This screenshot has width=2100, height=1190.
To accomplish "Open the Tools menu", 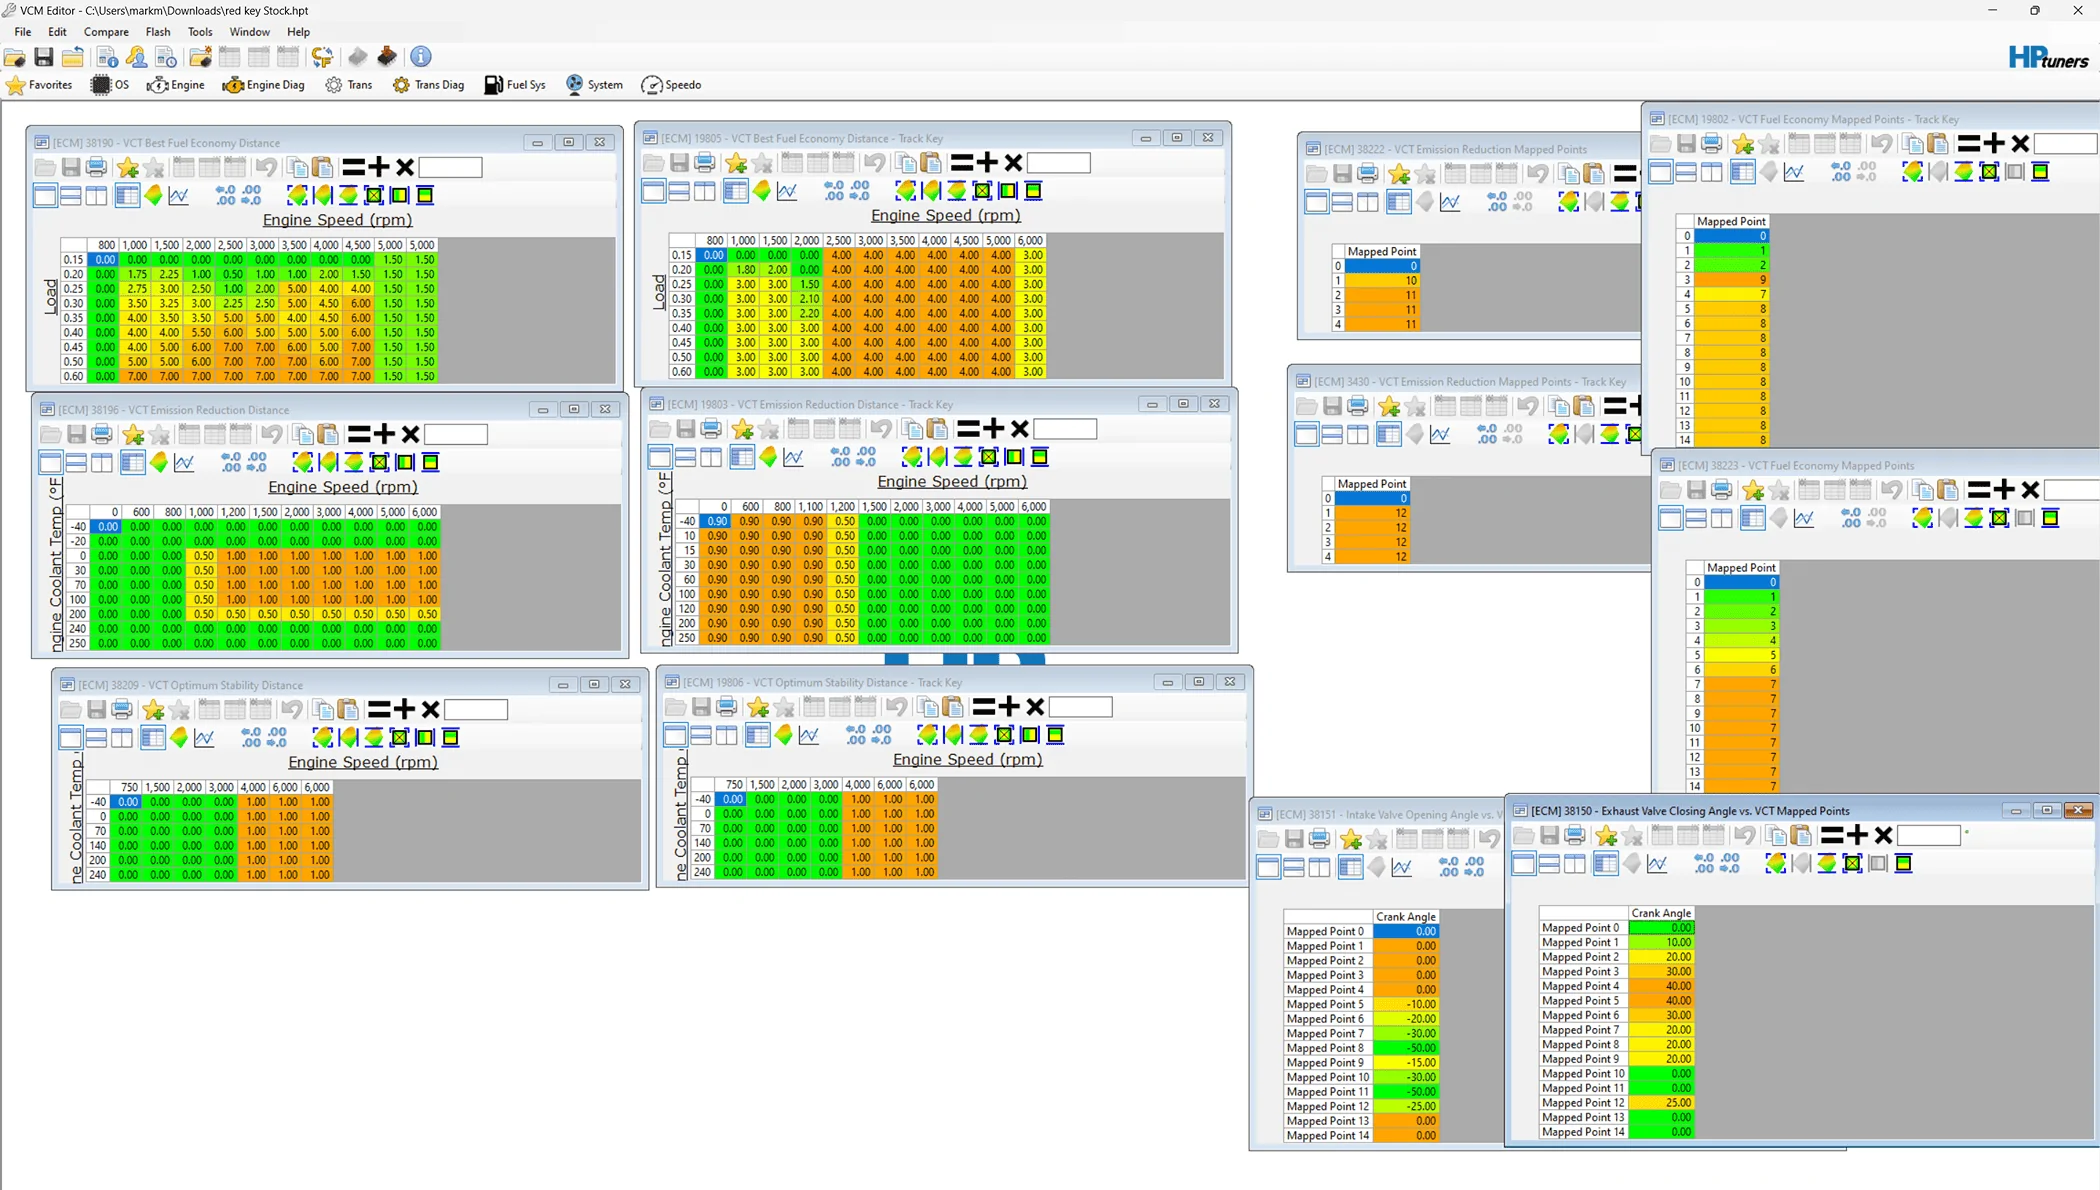I will pos(200,32).
